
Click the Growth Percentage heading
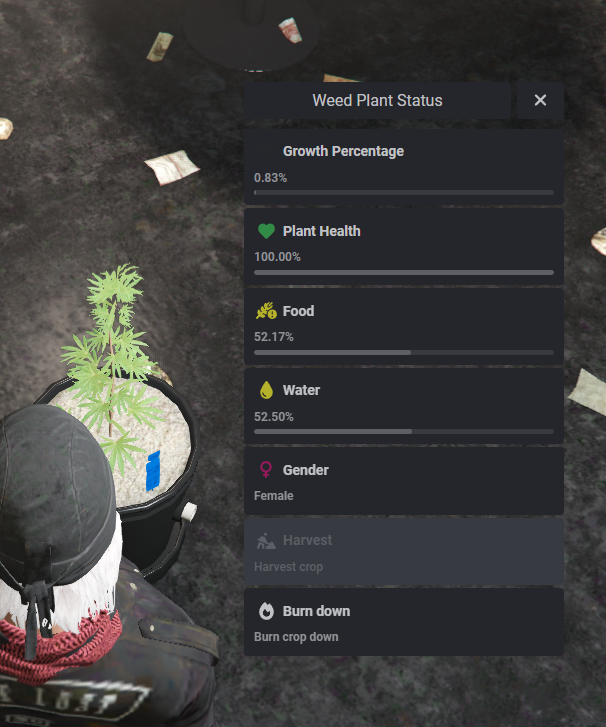tap(343, 151)
